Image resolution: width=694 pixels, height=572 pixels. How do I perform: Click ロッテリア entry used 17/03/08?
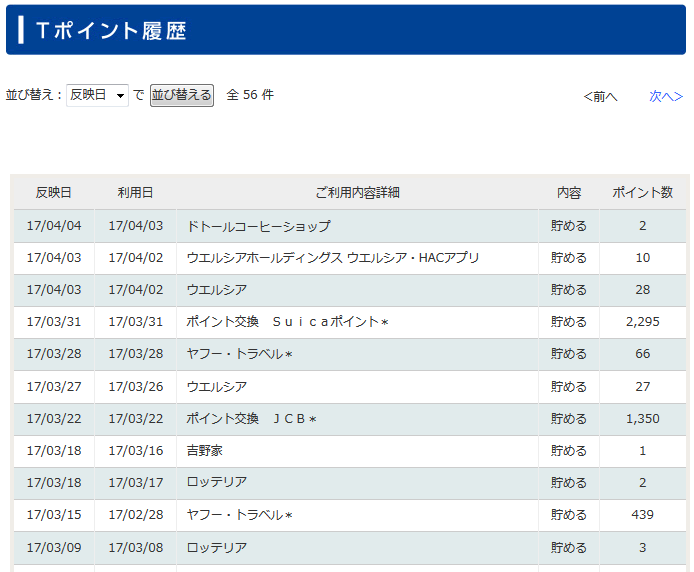tap(217, 548)
